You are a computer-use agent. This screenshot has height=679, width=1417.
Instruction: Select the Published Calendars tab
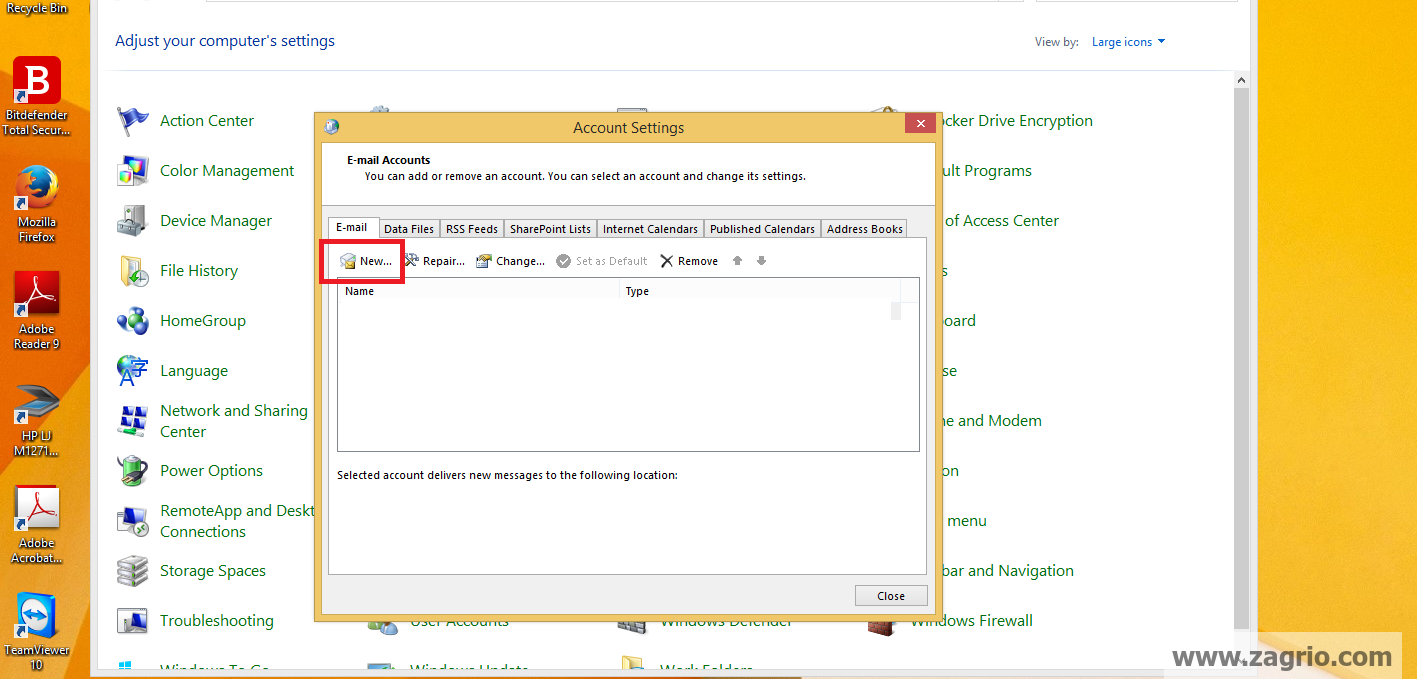point(762,229)
